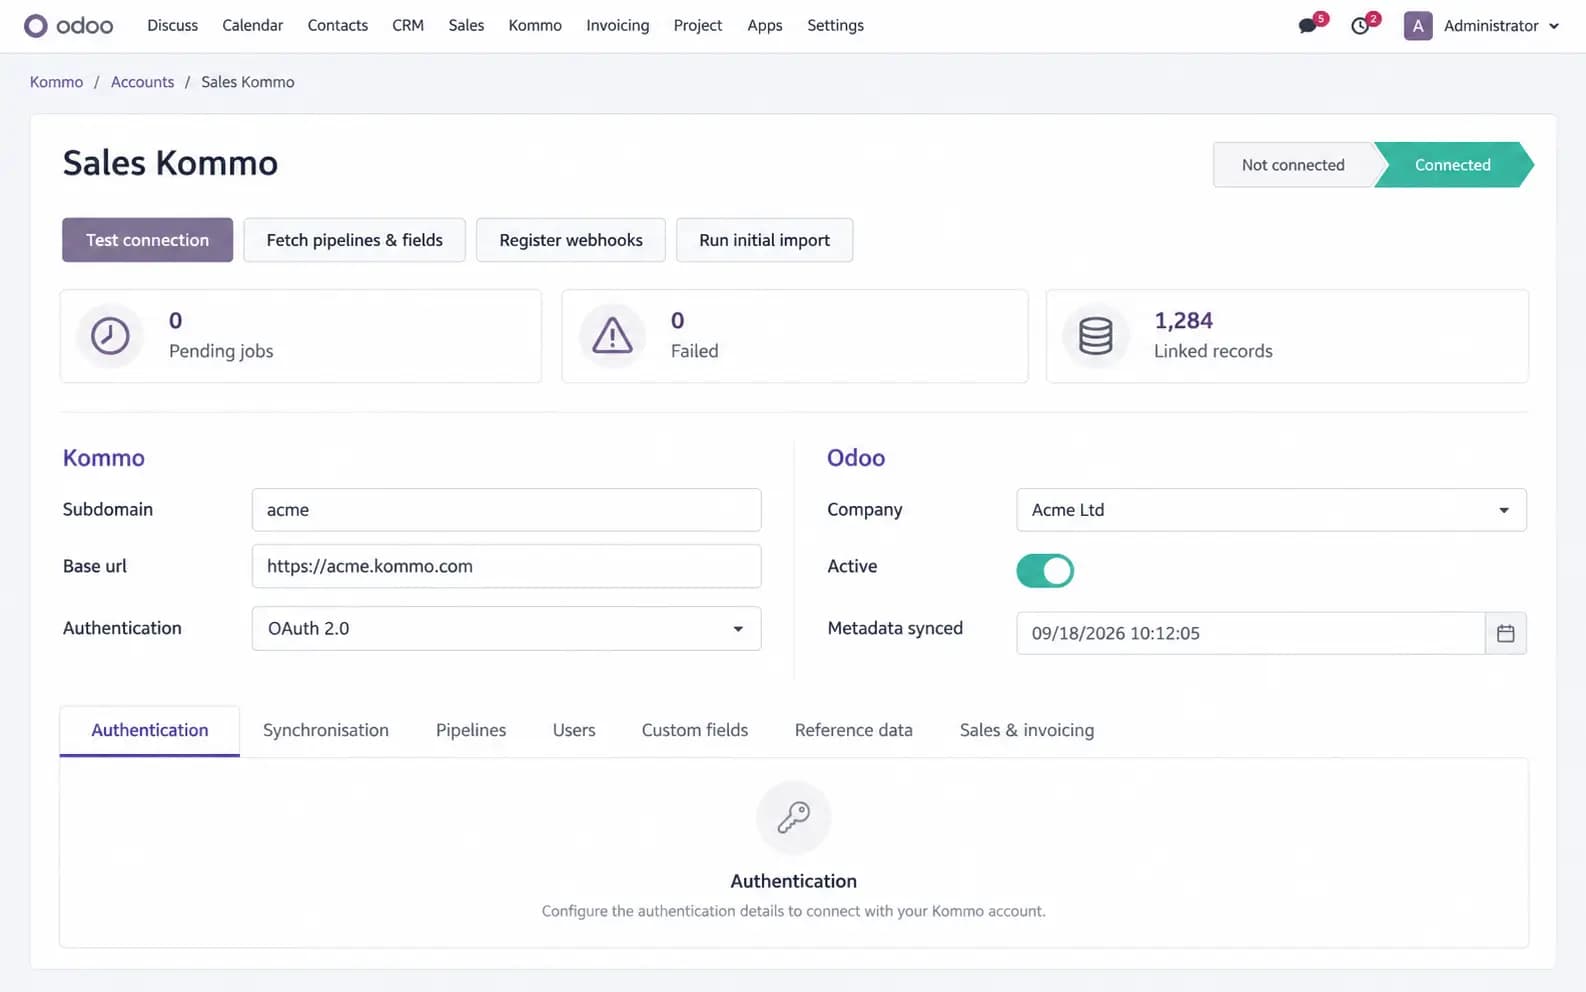
Task: Open the Kommo menu
Action: (x=535, y=26)
